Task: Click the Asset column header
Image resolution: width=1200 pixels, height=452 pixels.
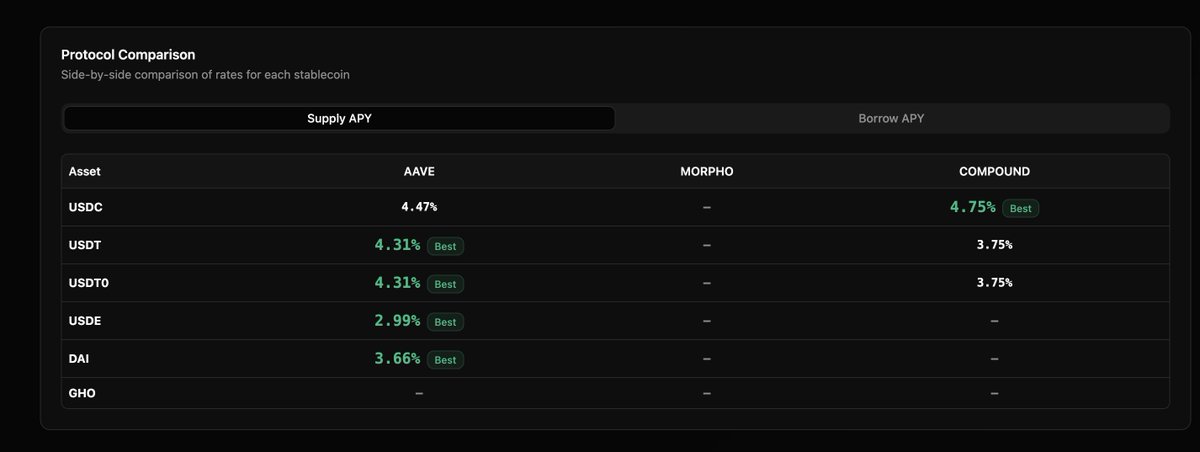Action: [85, 172]
